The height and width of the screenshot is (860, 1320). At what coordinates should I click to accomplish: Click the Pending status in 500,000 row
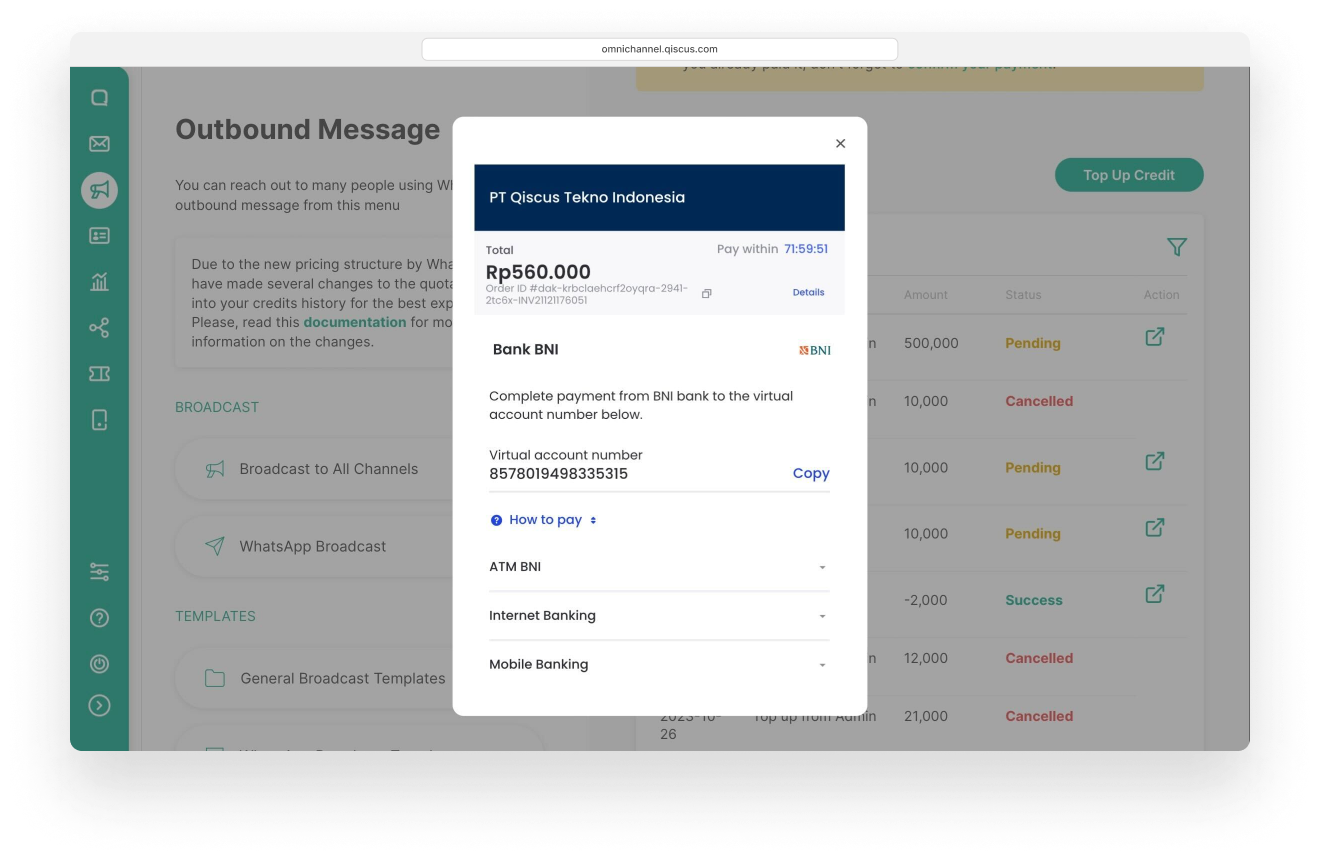1033,343
